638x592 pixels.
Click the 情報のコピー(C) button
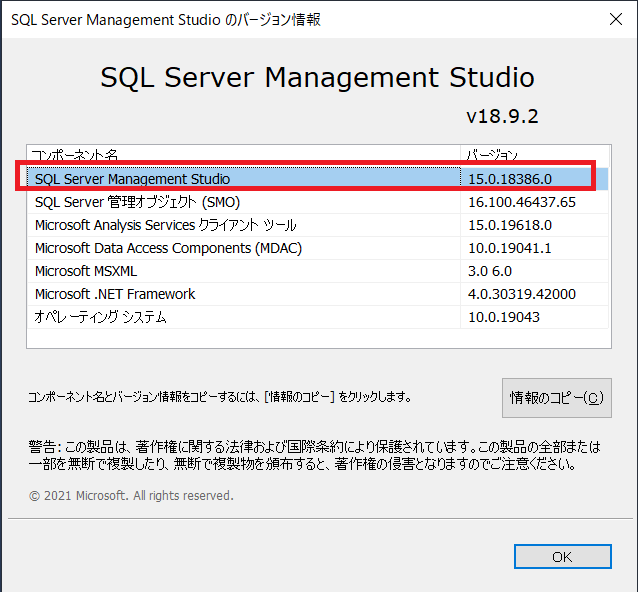(x=556, y=398)
